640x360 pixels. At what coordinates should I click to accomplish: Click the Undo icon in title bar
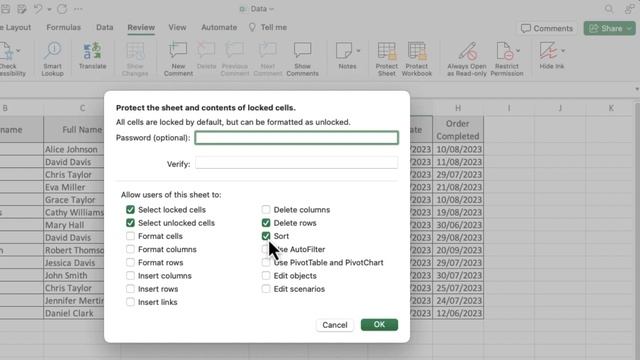(x=38, y=9)
